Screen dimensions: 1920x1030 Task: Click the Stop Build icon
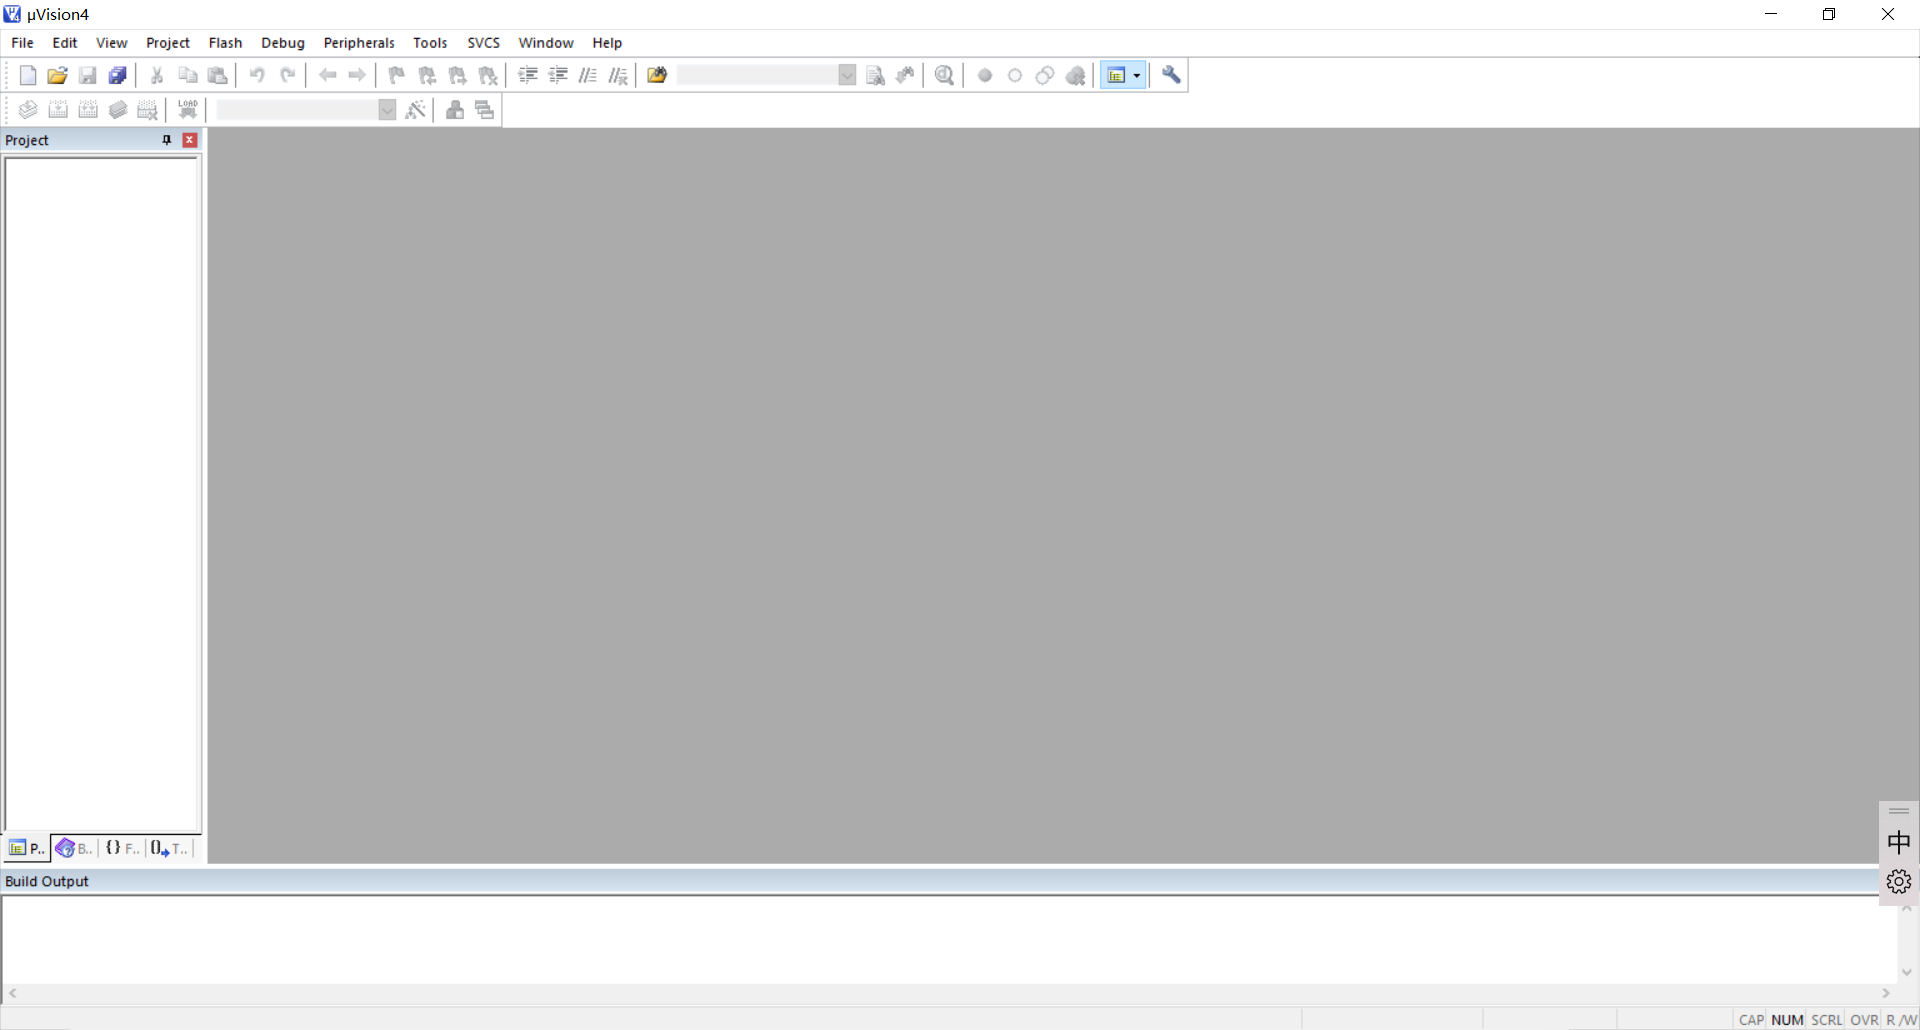148,110
